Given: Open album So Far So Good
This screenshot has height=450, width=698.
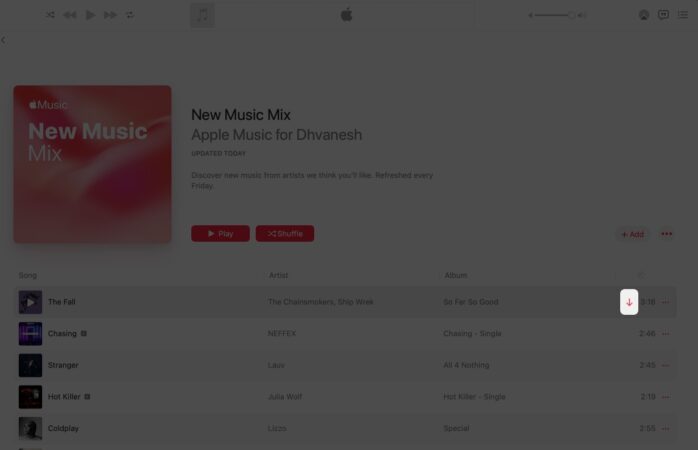Looking at the screenshot, I should pos(471,302).
